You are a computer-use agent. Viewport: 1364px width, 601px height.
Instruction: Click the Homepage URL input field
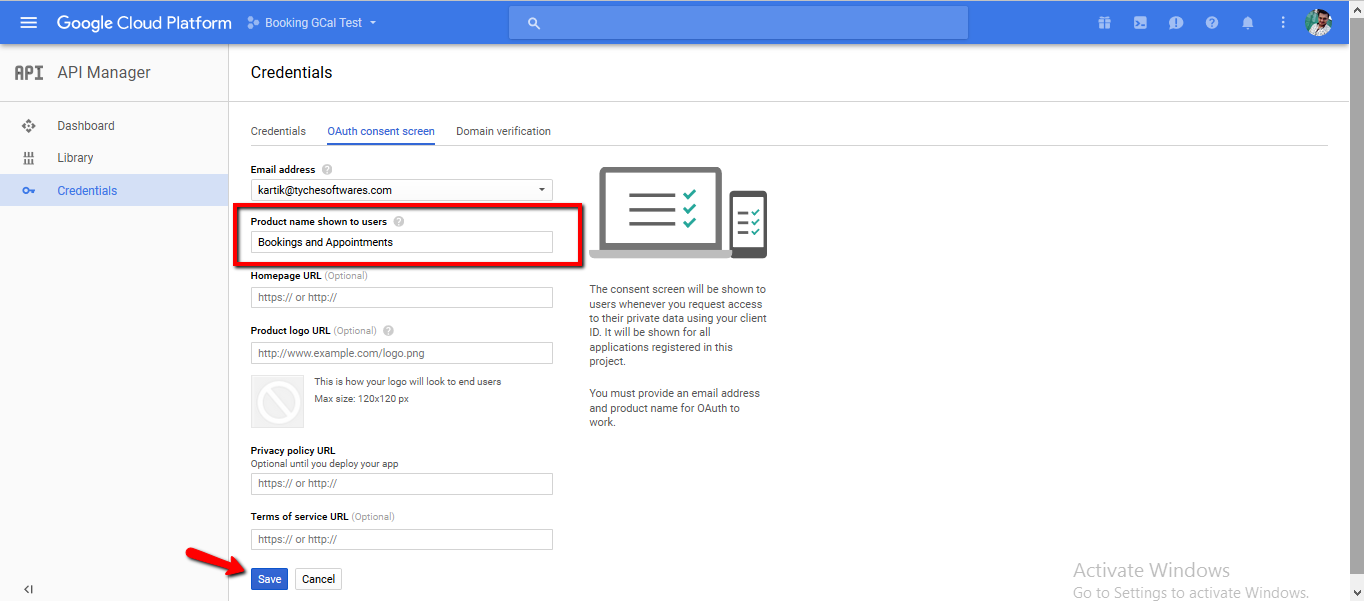pos(402,297)
